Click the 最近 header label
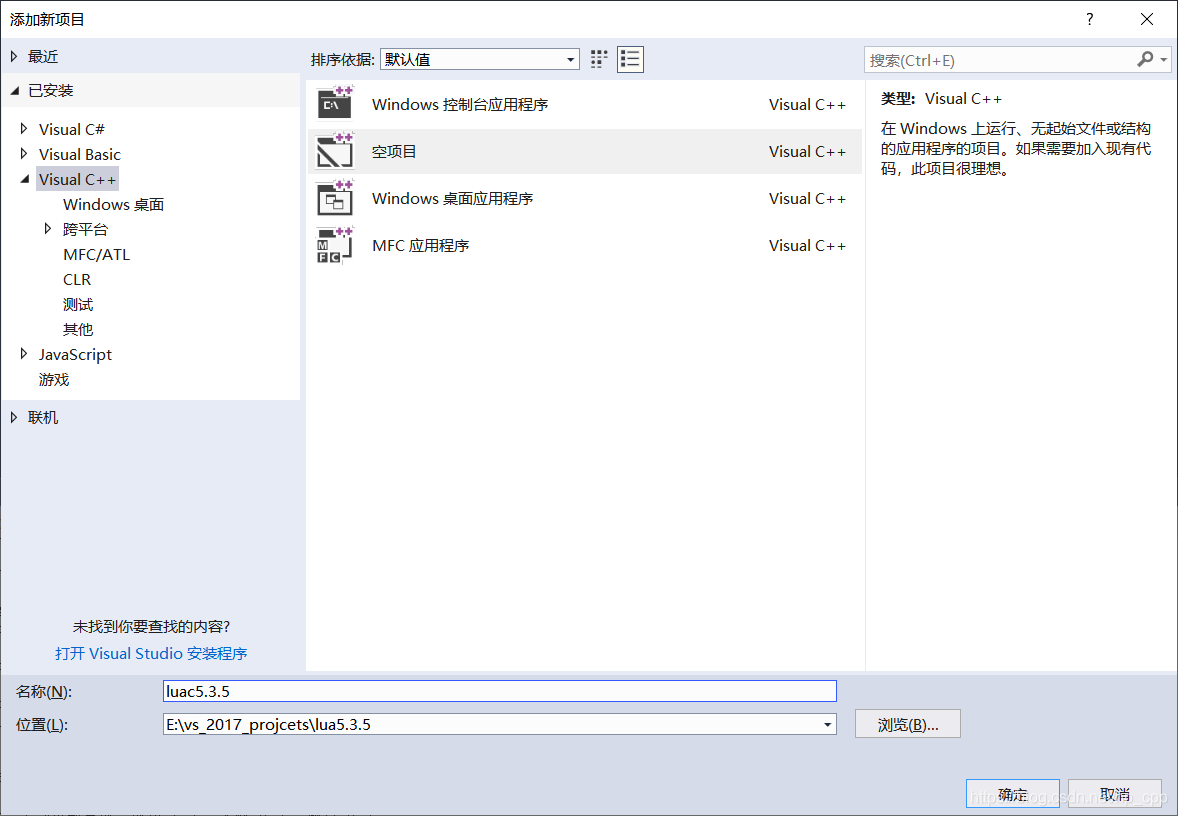 (x=43, y=56)
